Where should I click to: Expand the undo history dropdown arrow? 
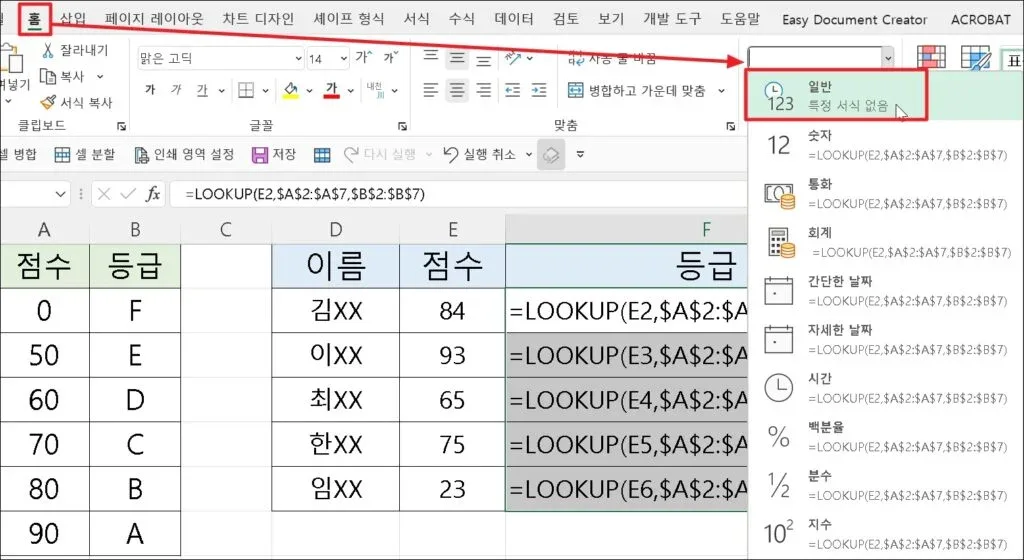click(529, 155)
